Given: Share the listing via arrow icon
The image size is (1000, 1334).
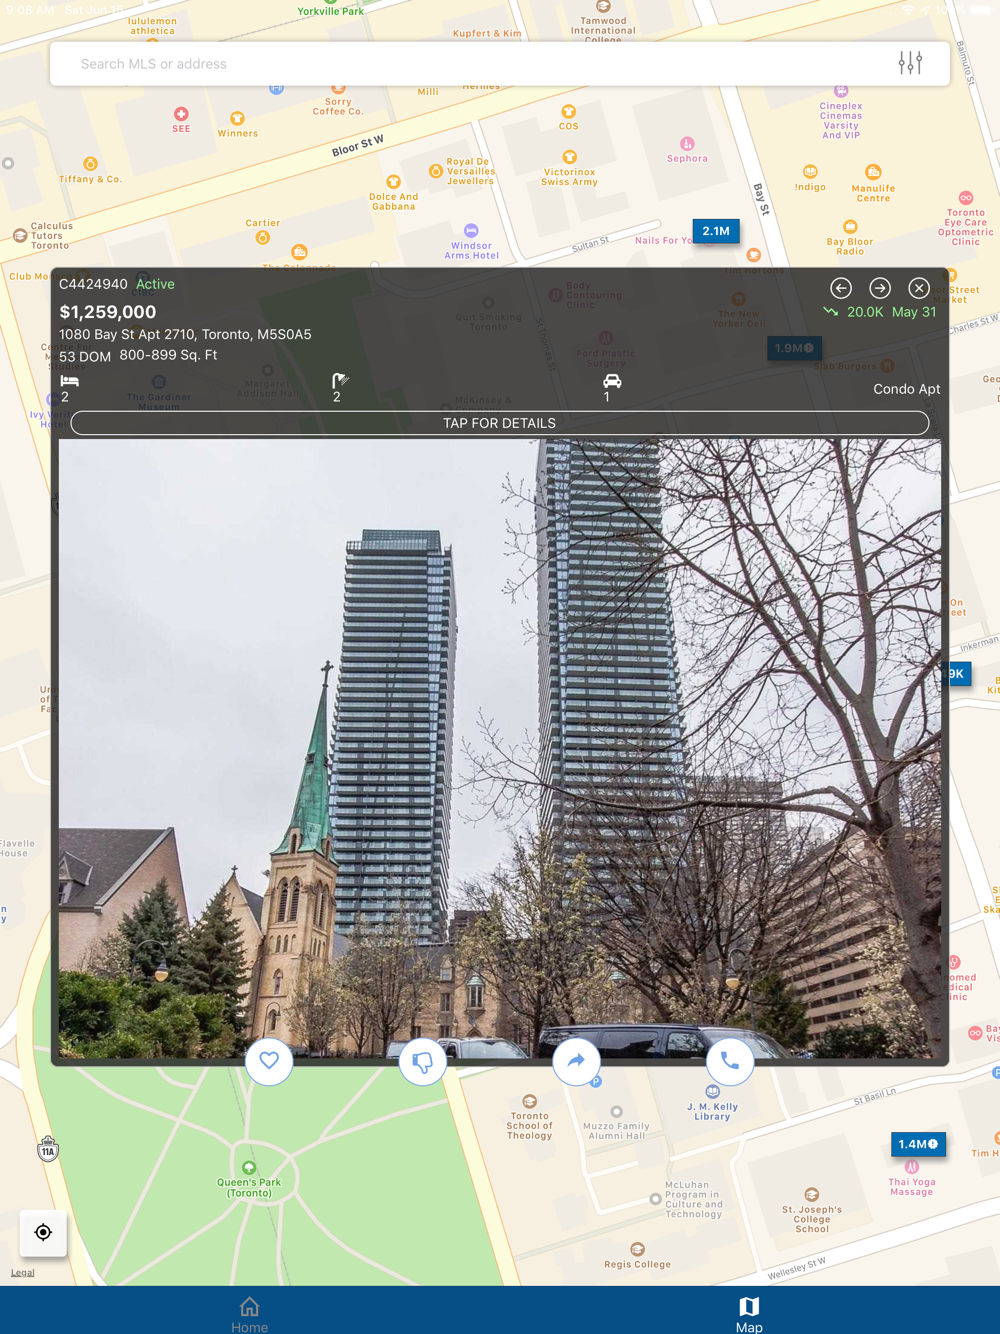Looking at the screenshot, I should tap(576, 1061).
